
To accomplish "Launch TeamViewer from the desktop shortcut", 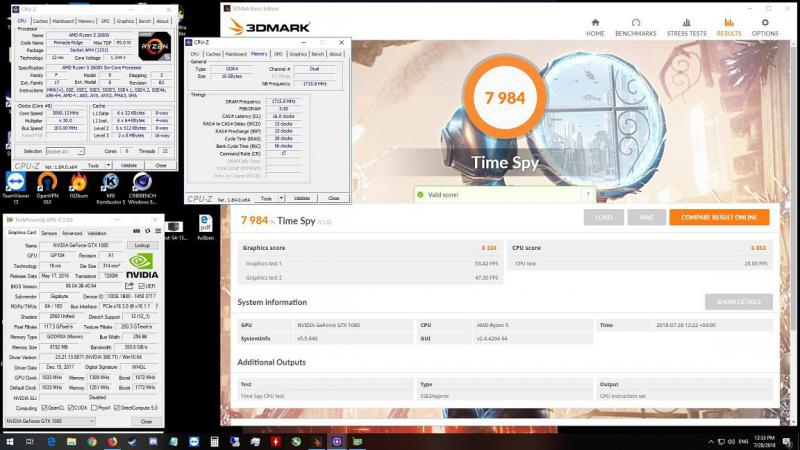I will click(x=14, y=184).
